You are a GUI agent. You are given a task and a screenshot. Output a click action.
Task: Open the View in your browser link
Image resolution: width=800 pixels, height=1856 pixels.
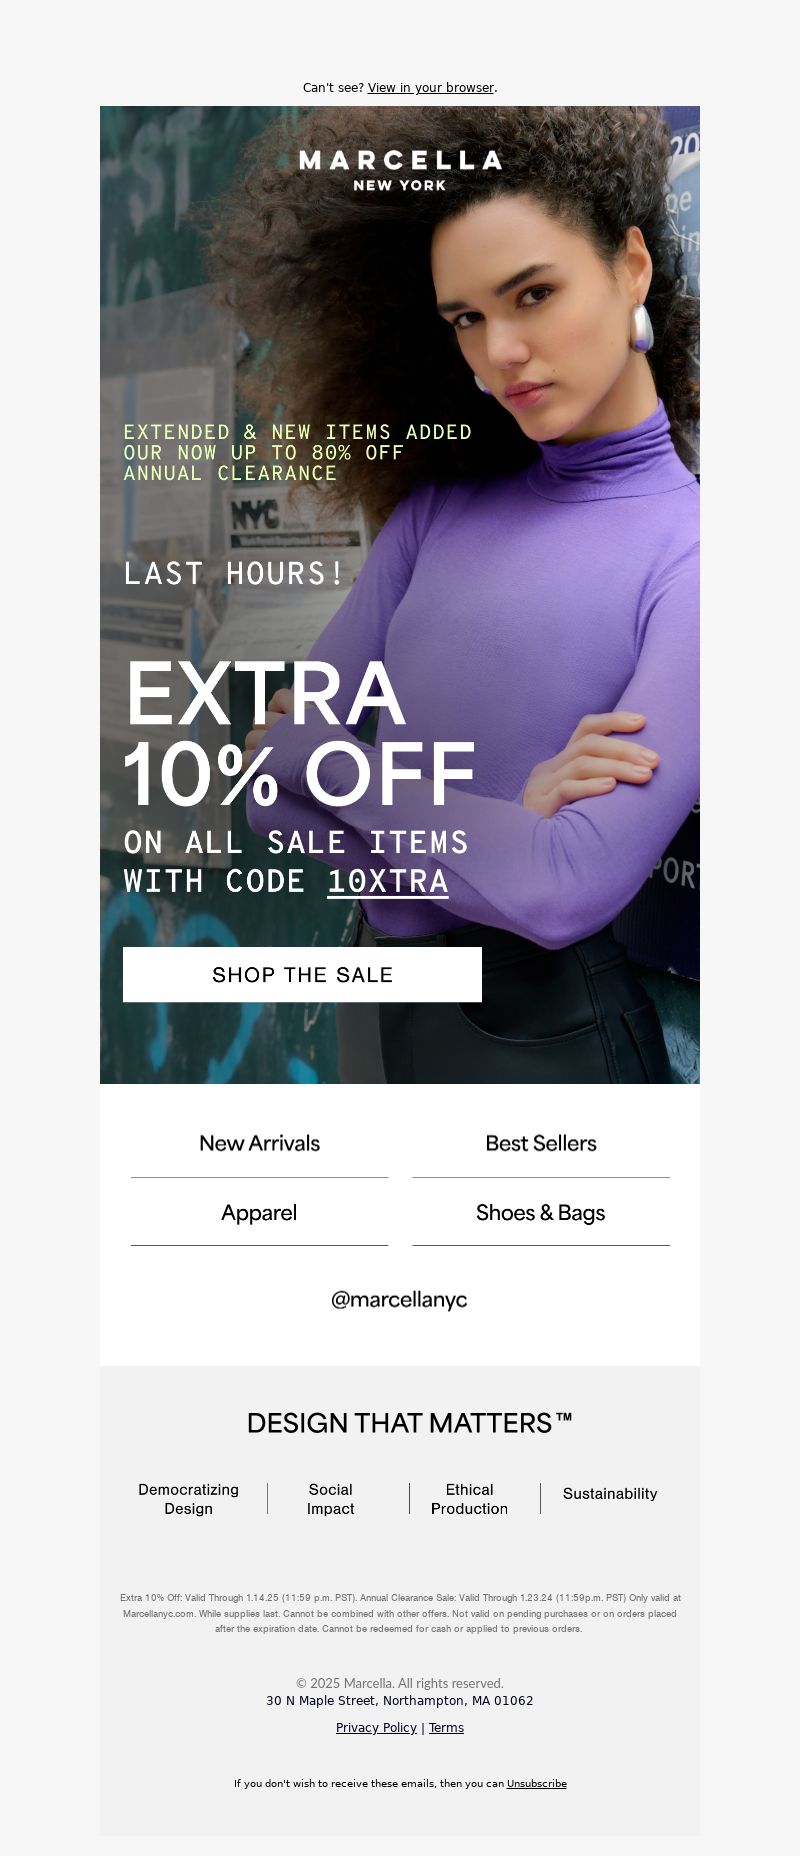(431, 88)
